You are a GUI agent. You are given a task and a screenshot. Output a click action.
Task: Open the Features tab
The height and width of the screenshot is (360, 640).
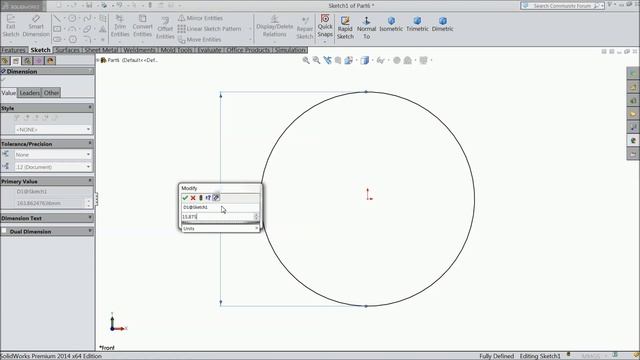pos(13,50)
